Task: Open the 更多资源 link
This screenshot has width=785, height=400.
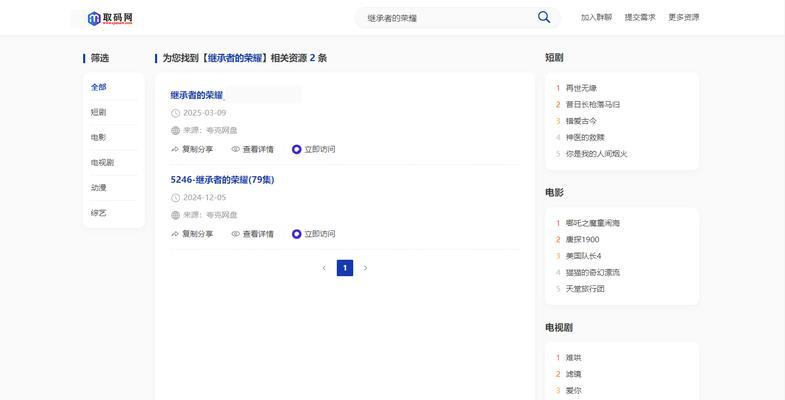Action: 683,18
